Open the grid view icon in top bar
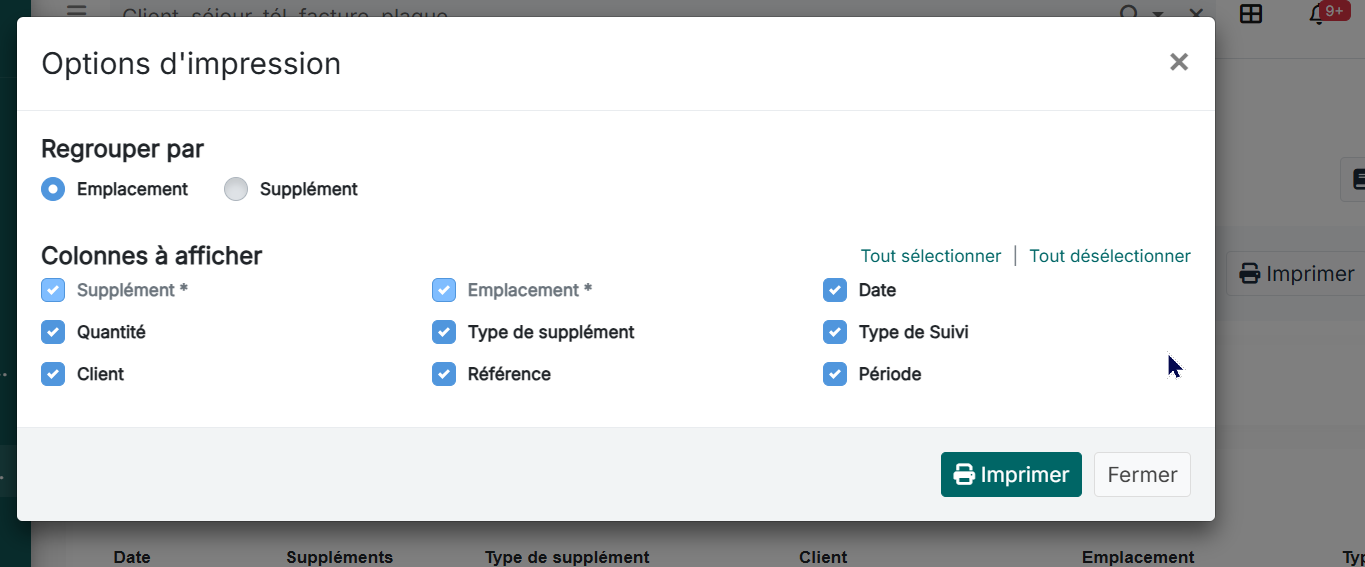The height and width of the screenshot is (567, 1365). coord(1250,13)
